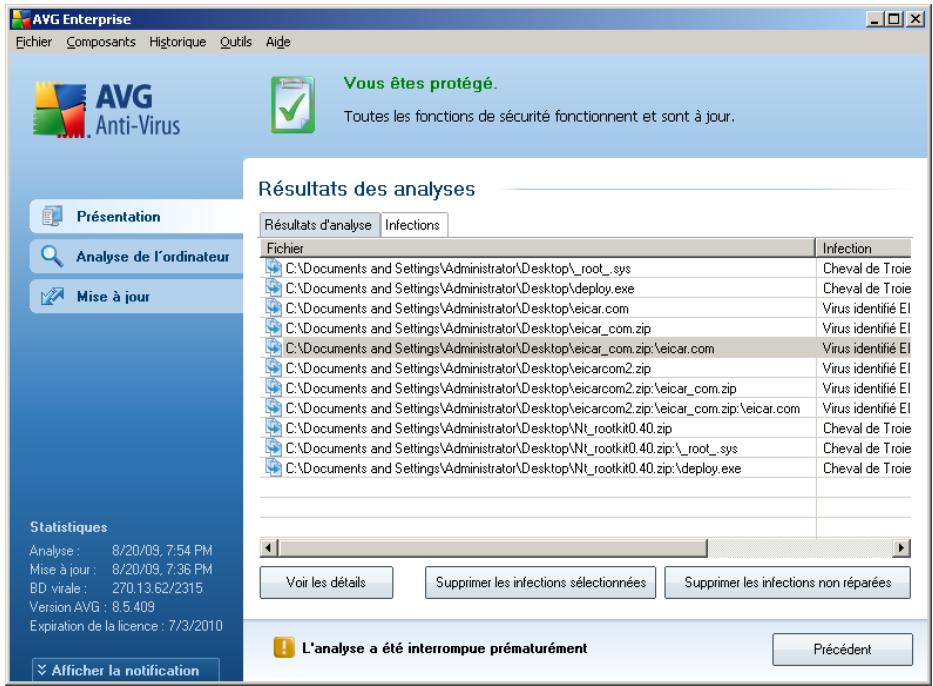Switch to Résultats d'analyse tab
The image size is (933, 686).
[318, 225]
